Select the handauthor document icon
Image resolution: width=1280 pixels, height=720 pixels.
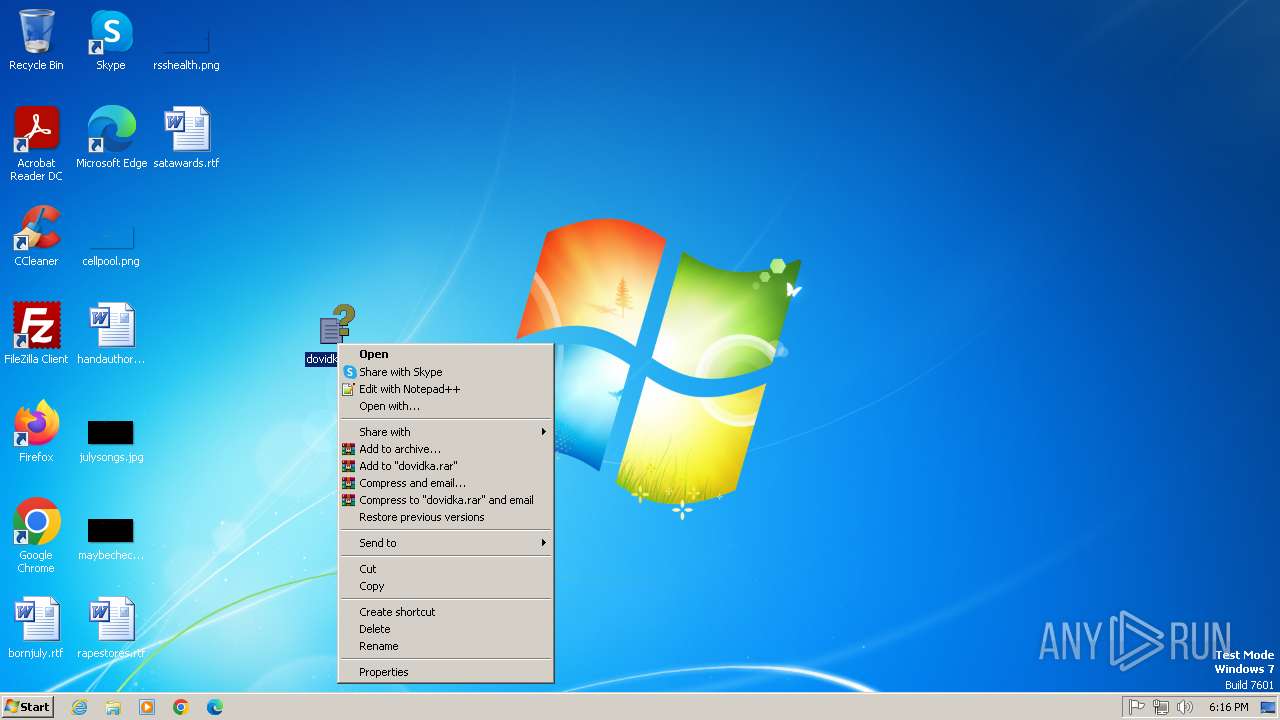tap(111, 334)
